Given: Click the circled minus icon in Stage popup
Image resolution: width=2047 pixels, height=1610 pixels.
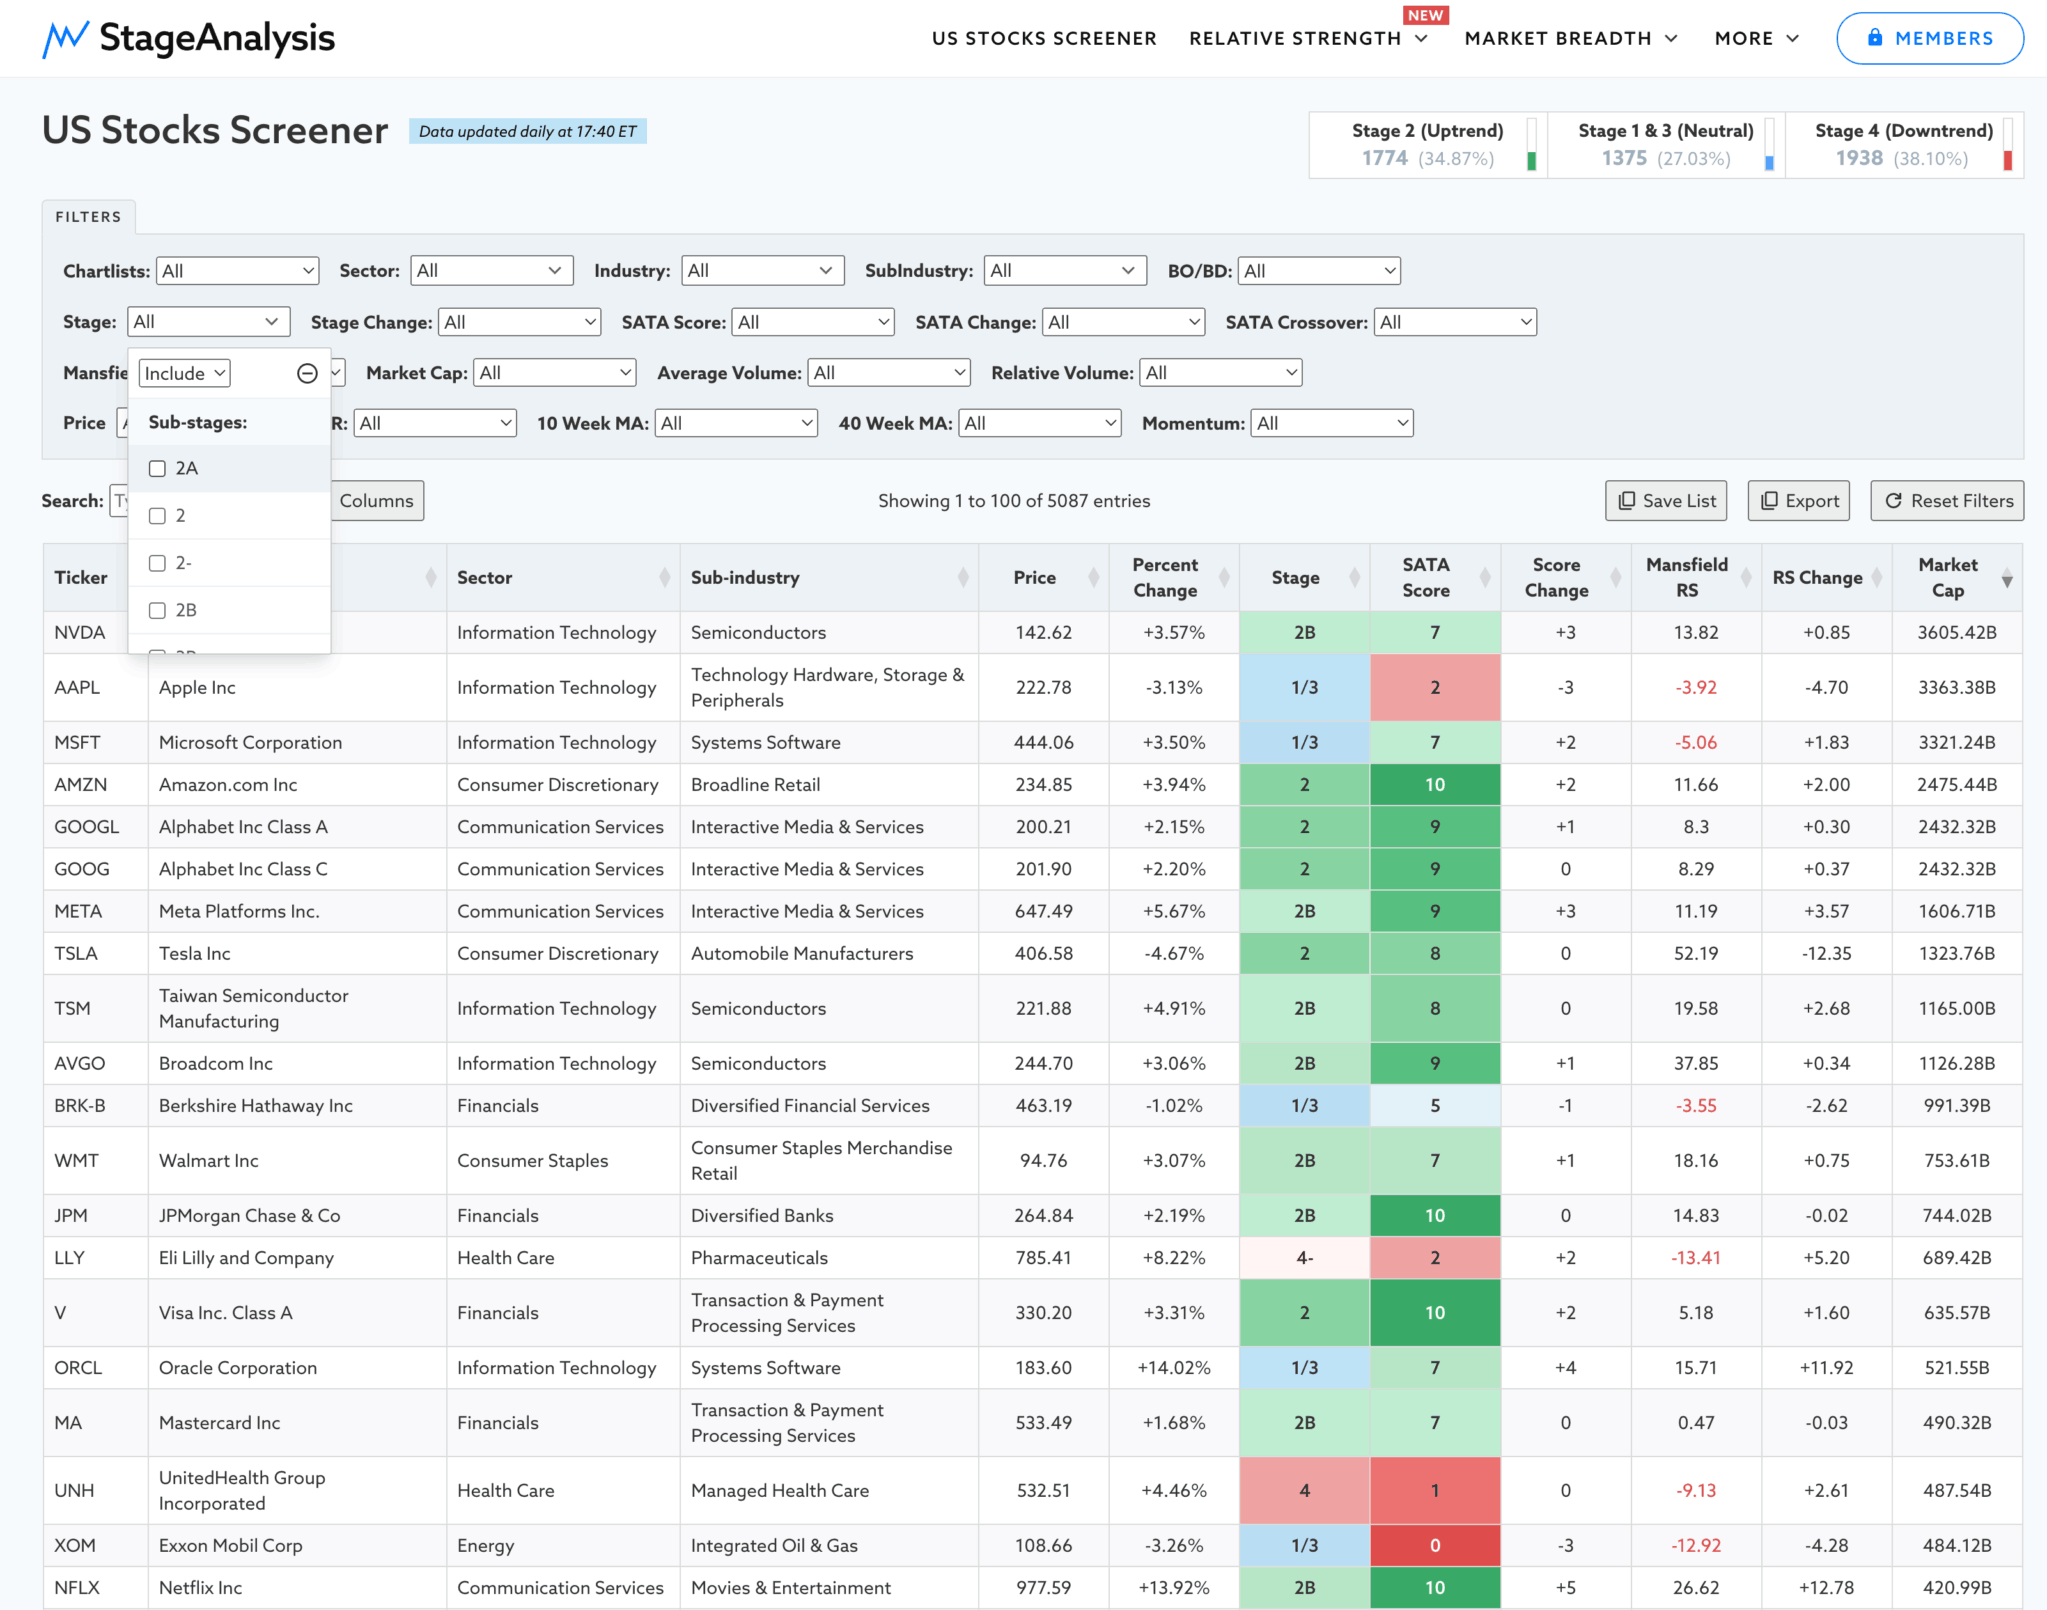Looking at the screenshot, I should [x=307, y=373].
